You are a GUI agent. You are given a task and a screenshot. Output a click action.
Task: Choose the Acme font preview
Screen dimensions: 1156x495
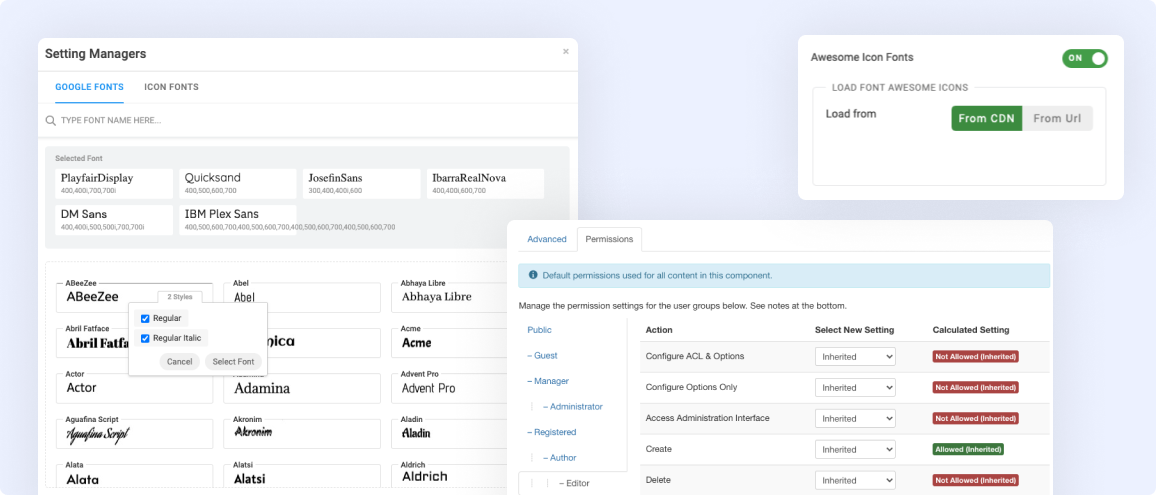(451, 343)
